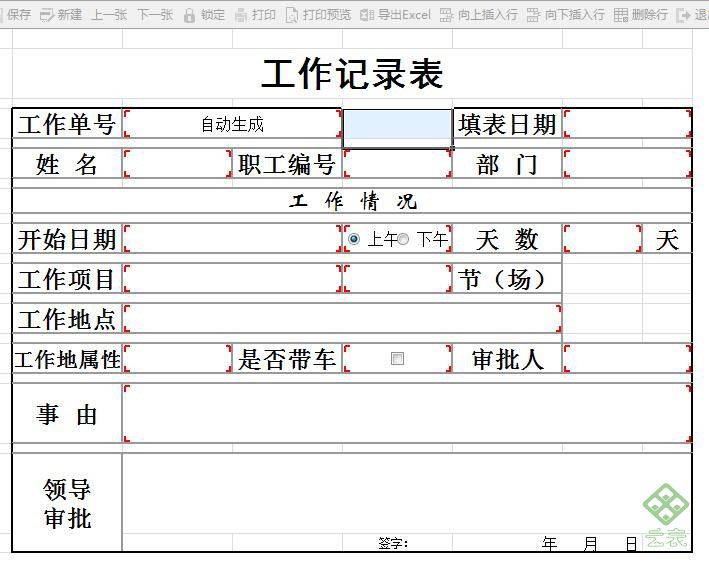Screen dimensions: 709x569
Task: Click the 锁定 lock icon
Action: (x=189, y=15)
